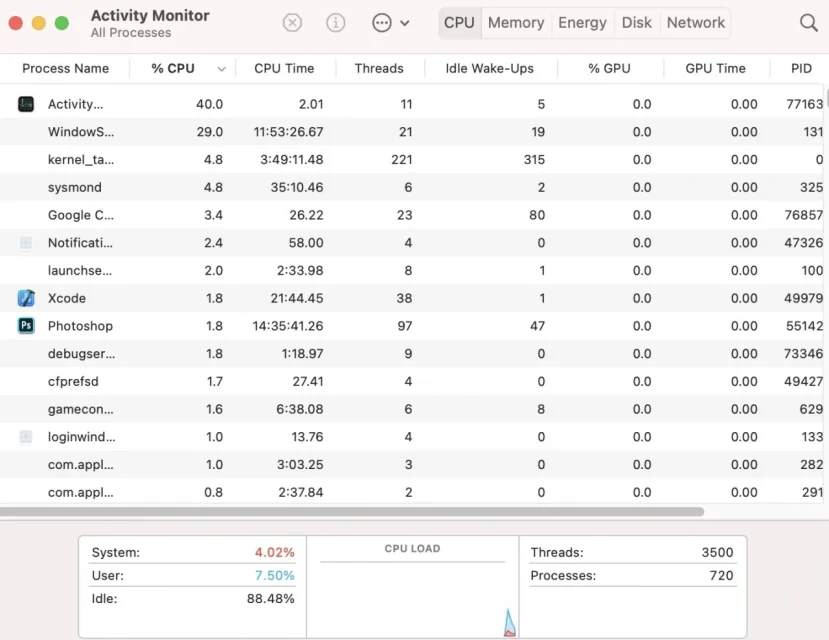This screenshot has width=829, height=640.
Task: Click PID value 76857
Action: [804, 215]
